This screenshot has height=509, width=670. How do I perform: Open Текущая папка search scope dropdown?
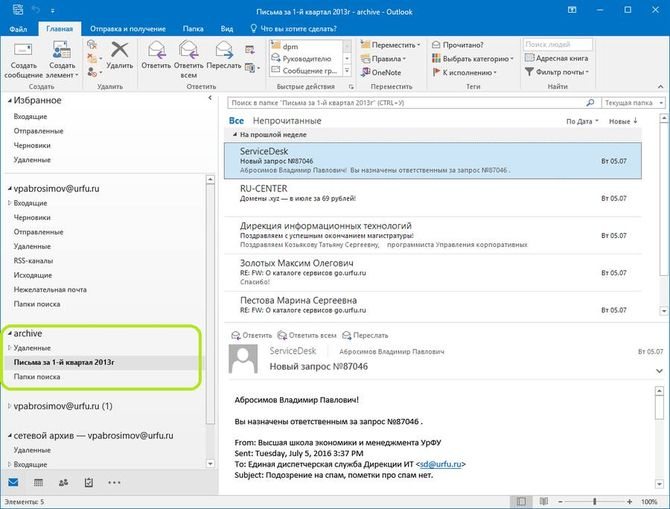tap(633, 103)
